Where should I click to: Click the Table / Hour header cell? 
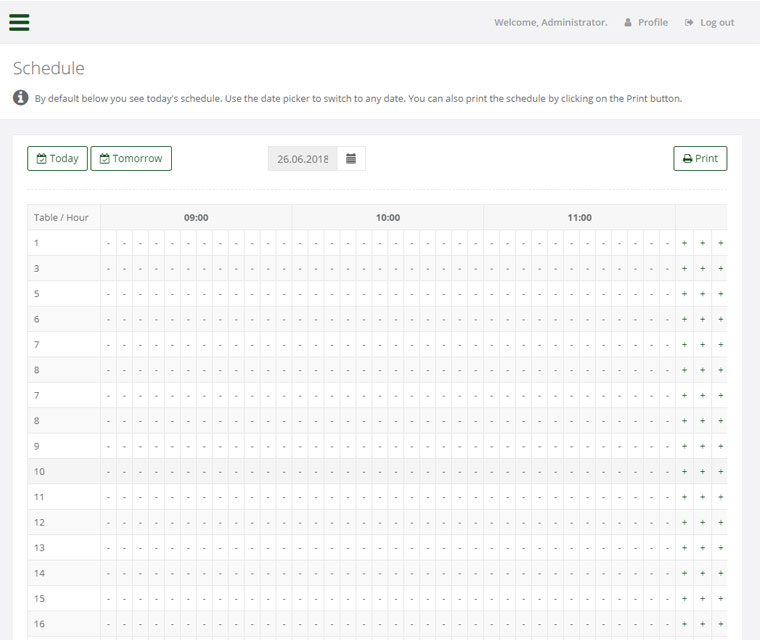(64, 218)
